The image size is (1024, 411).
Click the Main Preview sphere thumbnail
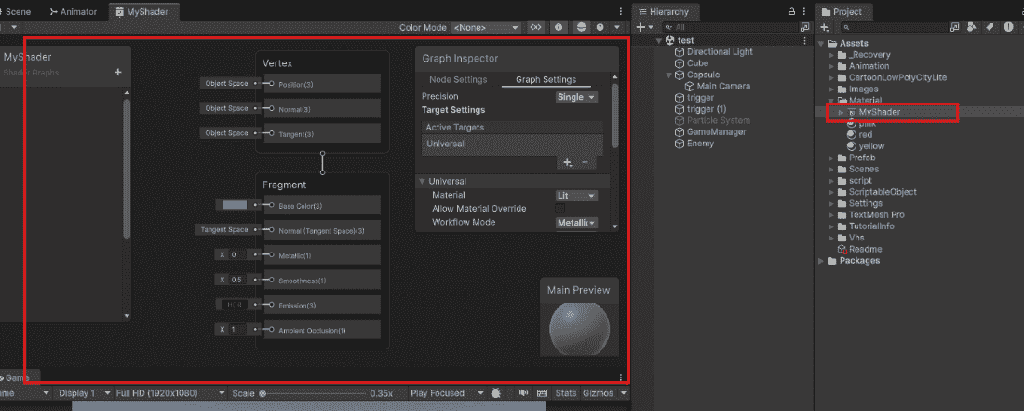[x=579, y=327]
